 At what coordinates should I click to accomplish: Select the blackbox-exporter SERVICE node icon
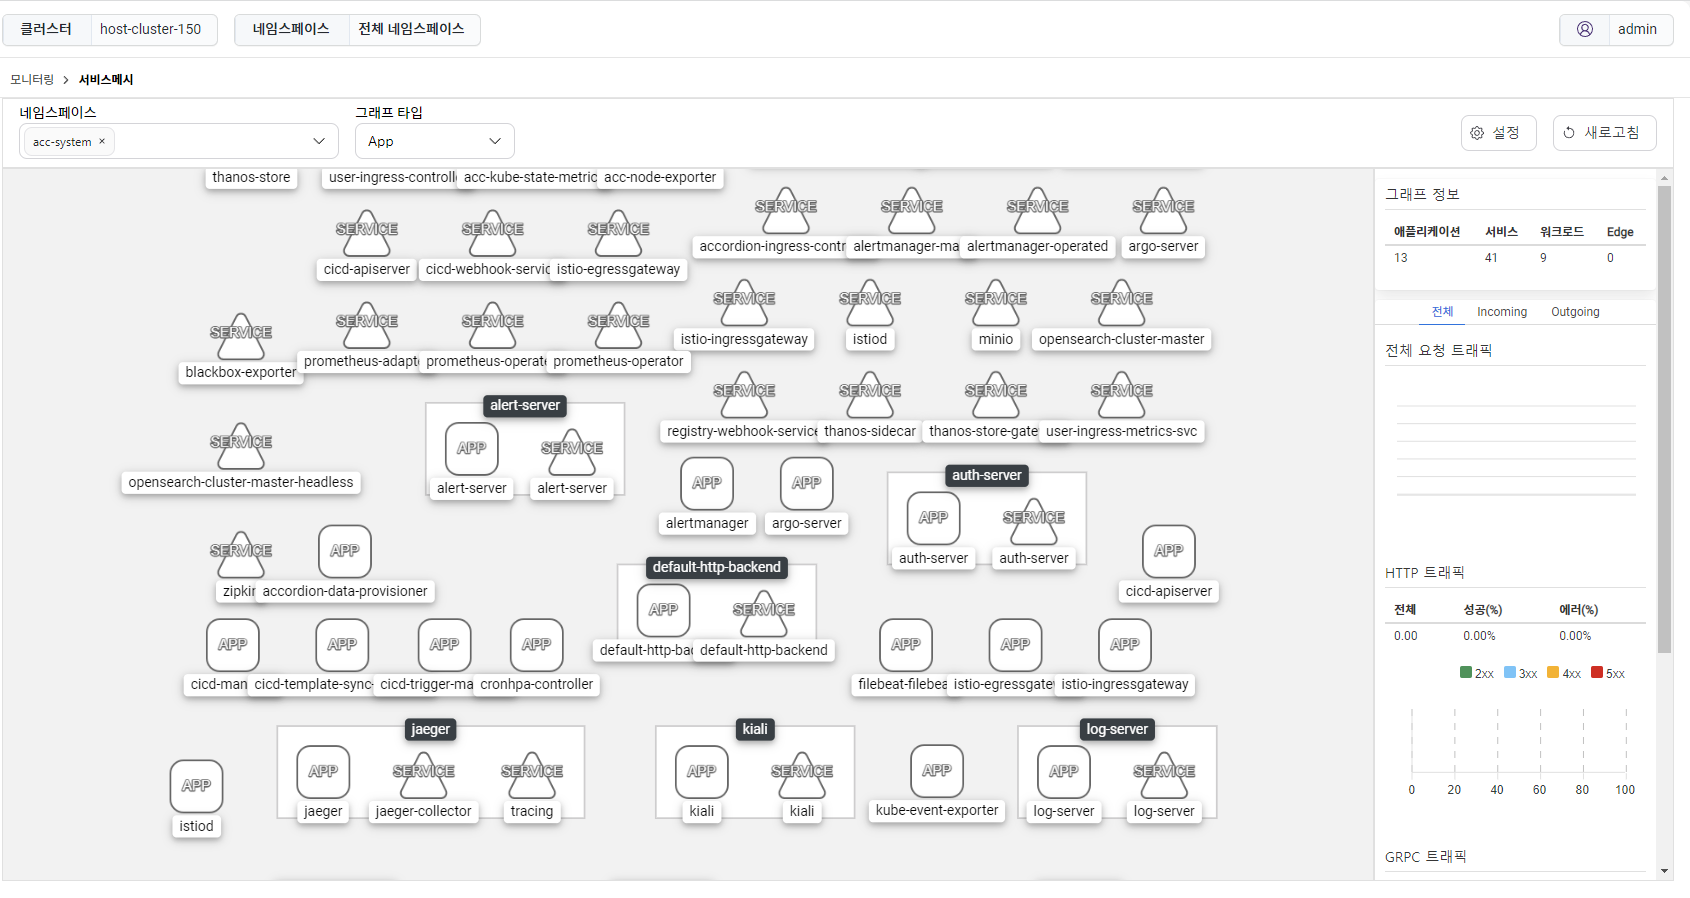click(241, 336)
